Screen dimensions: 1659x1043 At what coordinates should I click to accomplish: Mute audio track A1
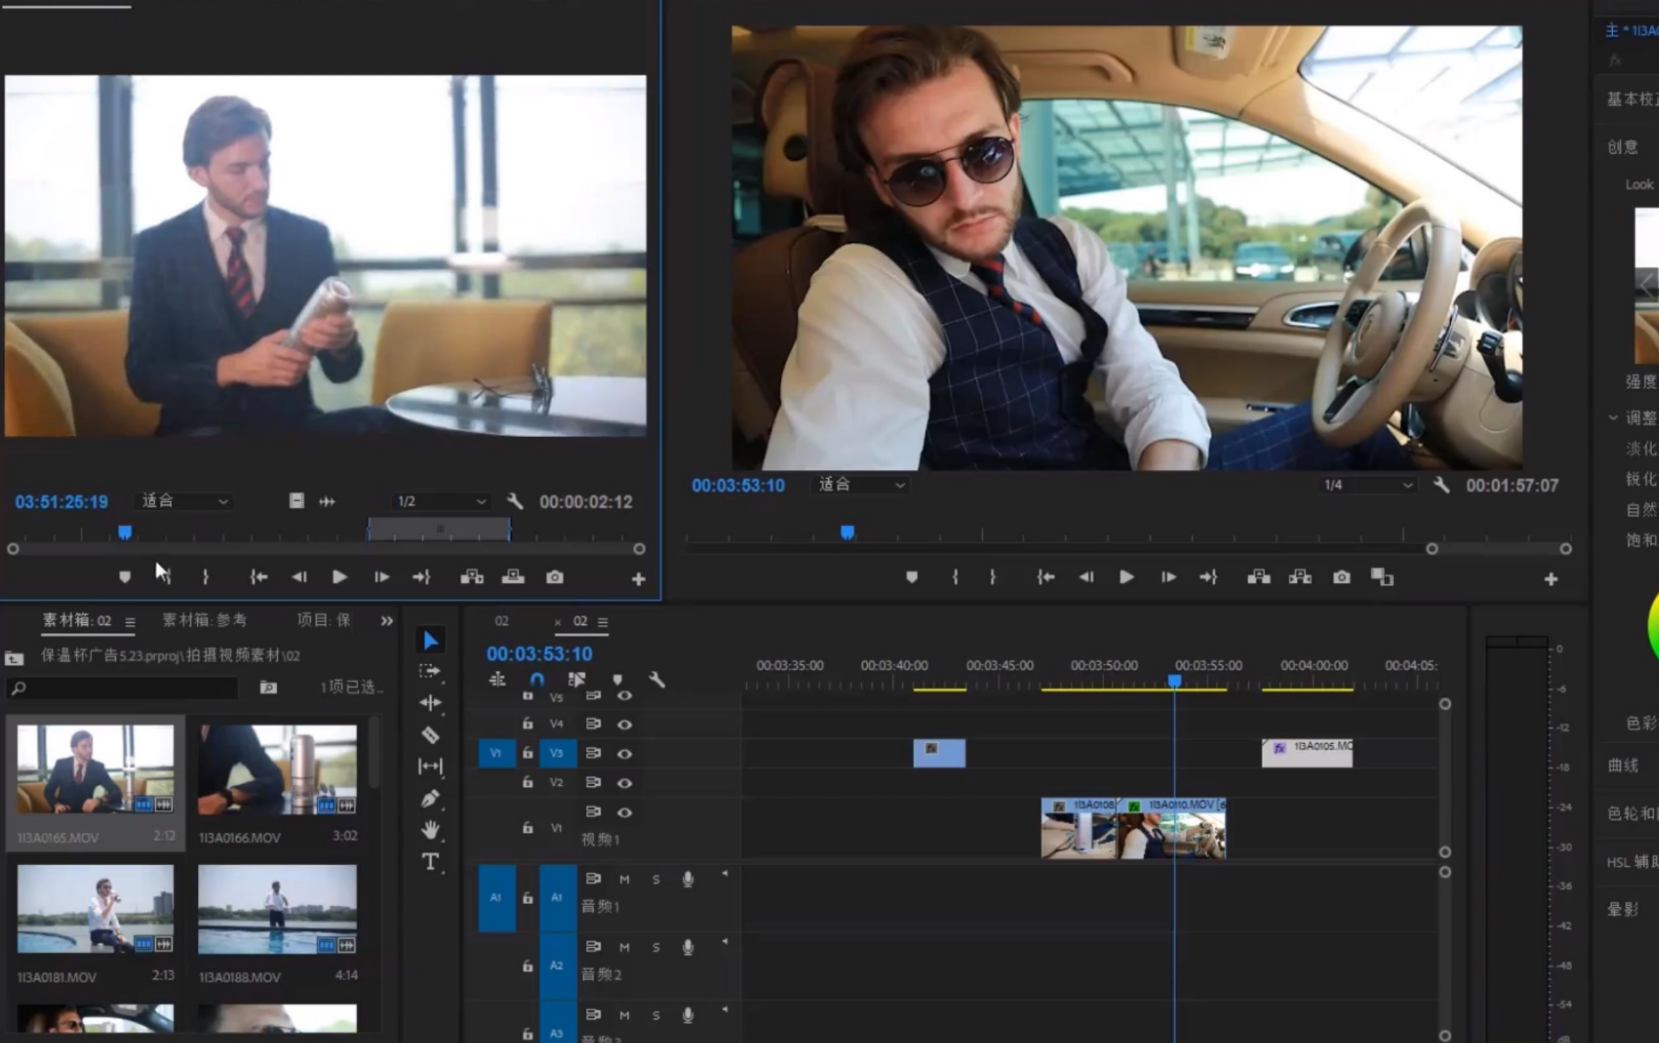[x=624, y=879]
